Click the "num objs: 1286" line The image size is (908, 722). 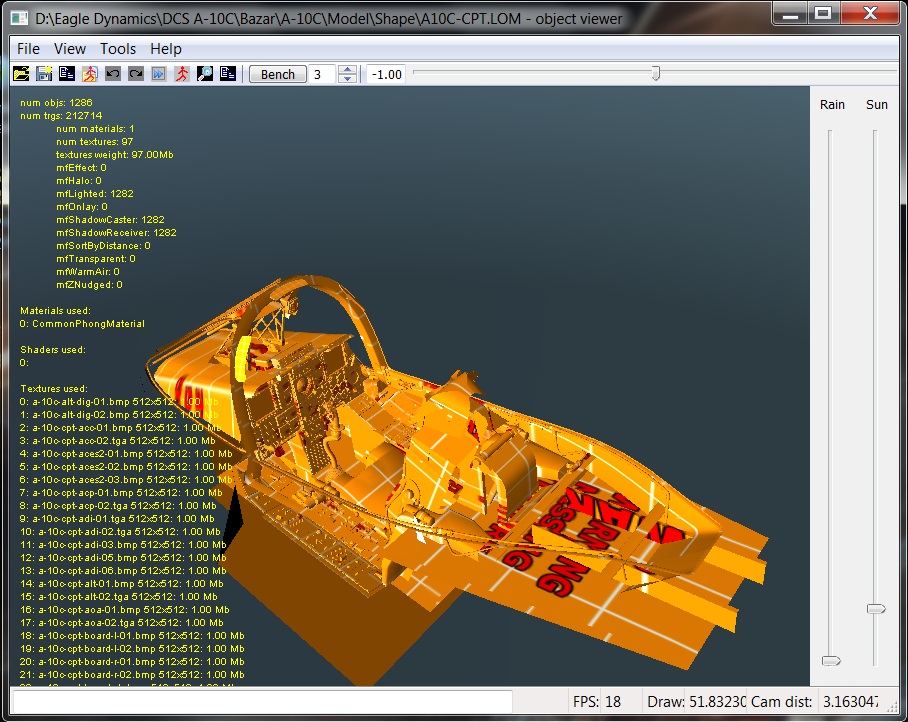[56, 102]
